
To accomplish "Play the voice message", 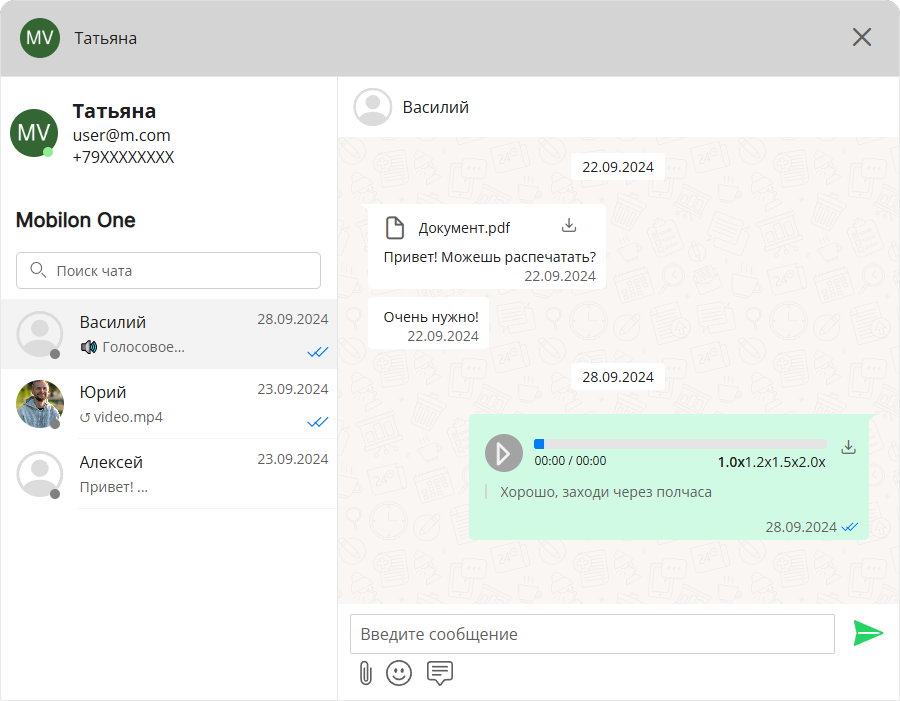I will tap(504, 453).
